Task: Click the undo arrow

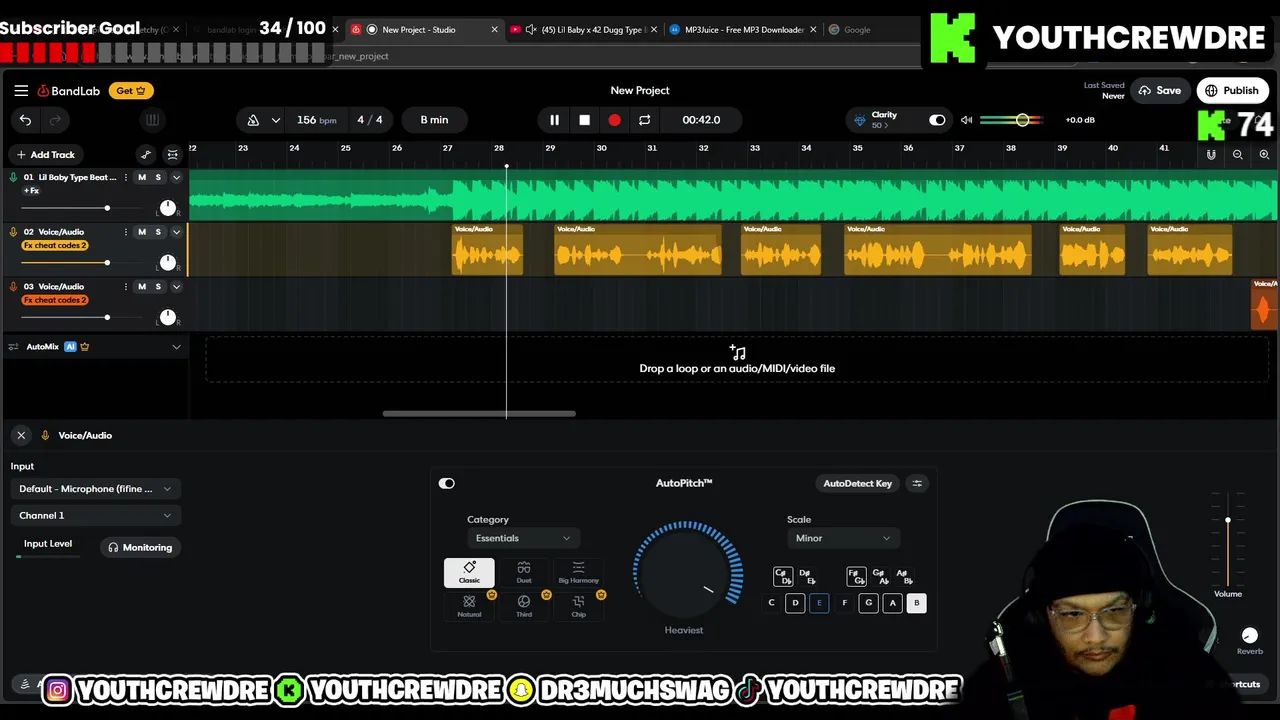Action: click(x=25, y=120)
